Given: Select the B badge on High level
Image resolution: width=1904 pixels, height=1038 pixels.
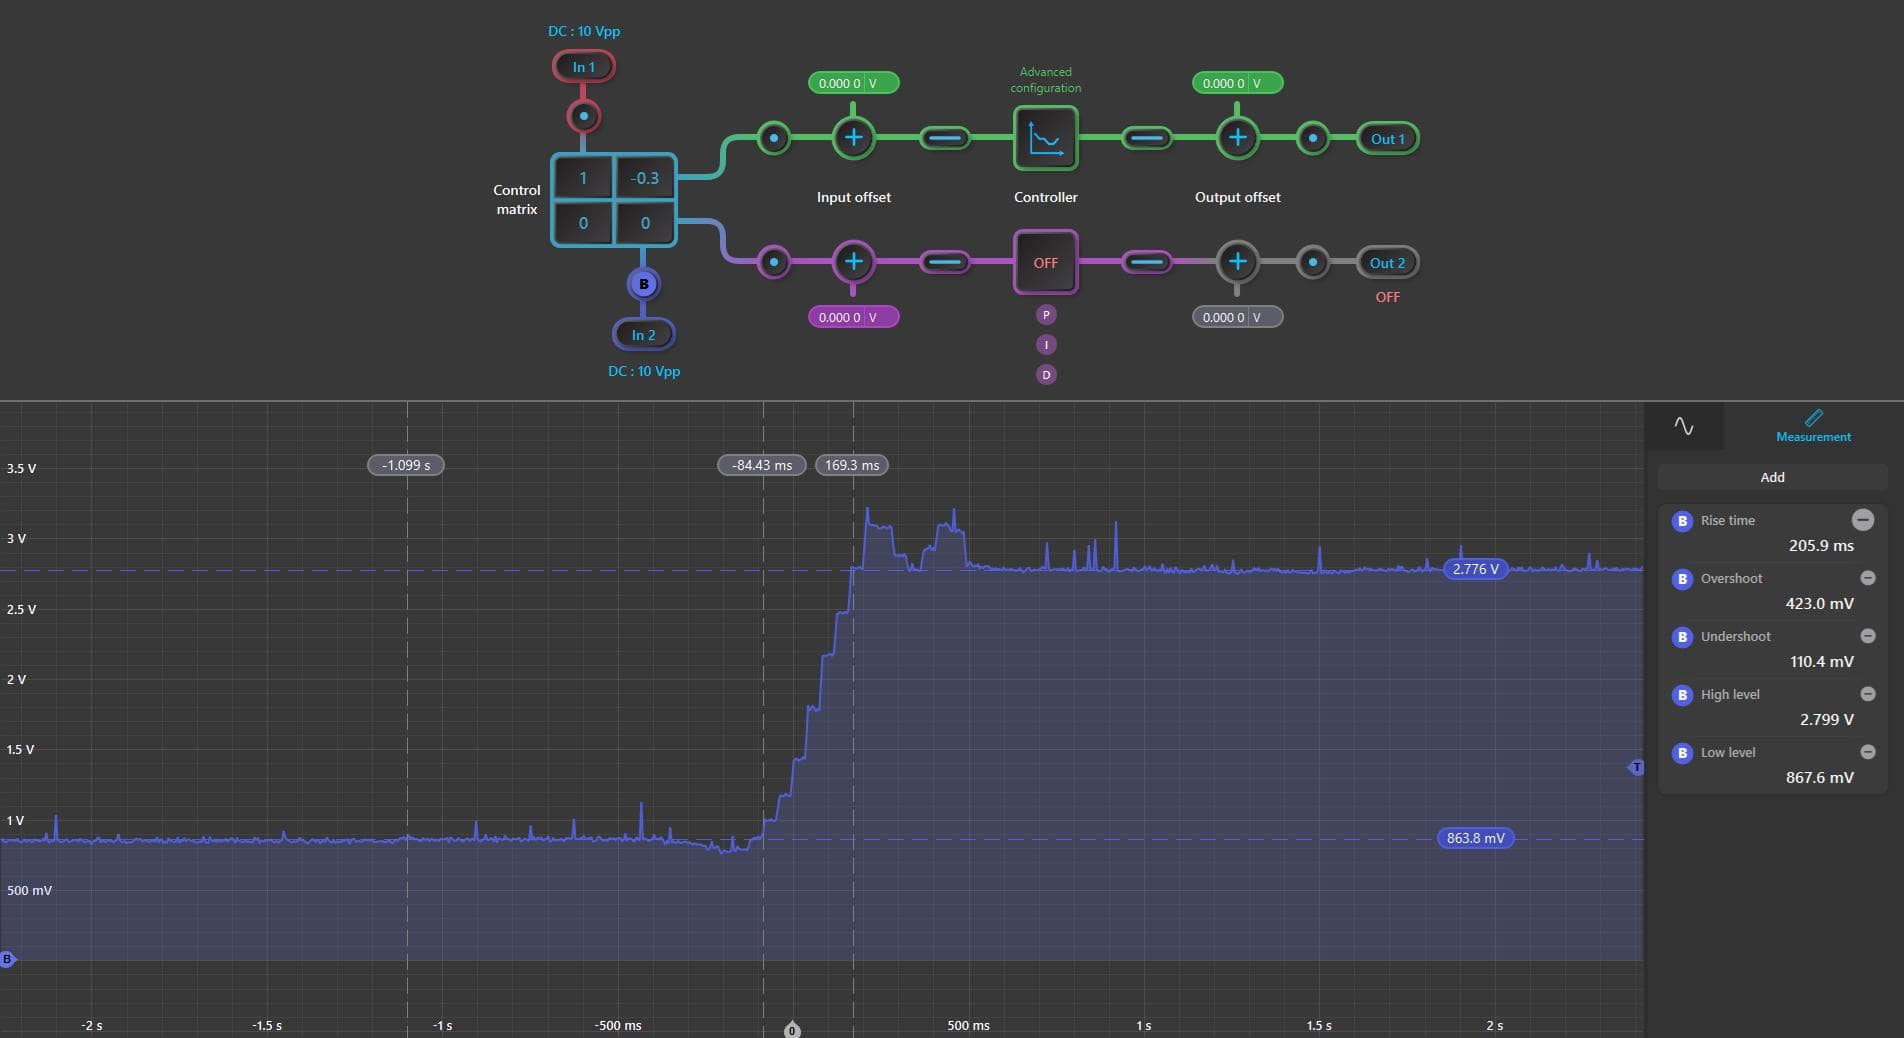Looking at the screenshot, I should 1682,695.
